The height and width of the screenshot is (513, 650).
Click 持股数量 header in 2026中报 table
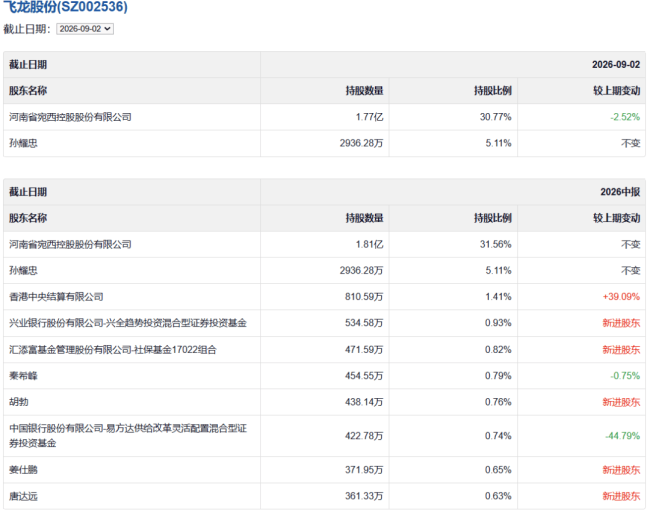(364, 218)
